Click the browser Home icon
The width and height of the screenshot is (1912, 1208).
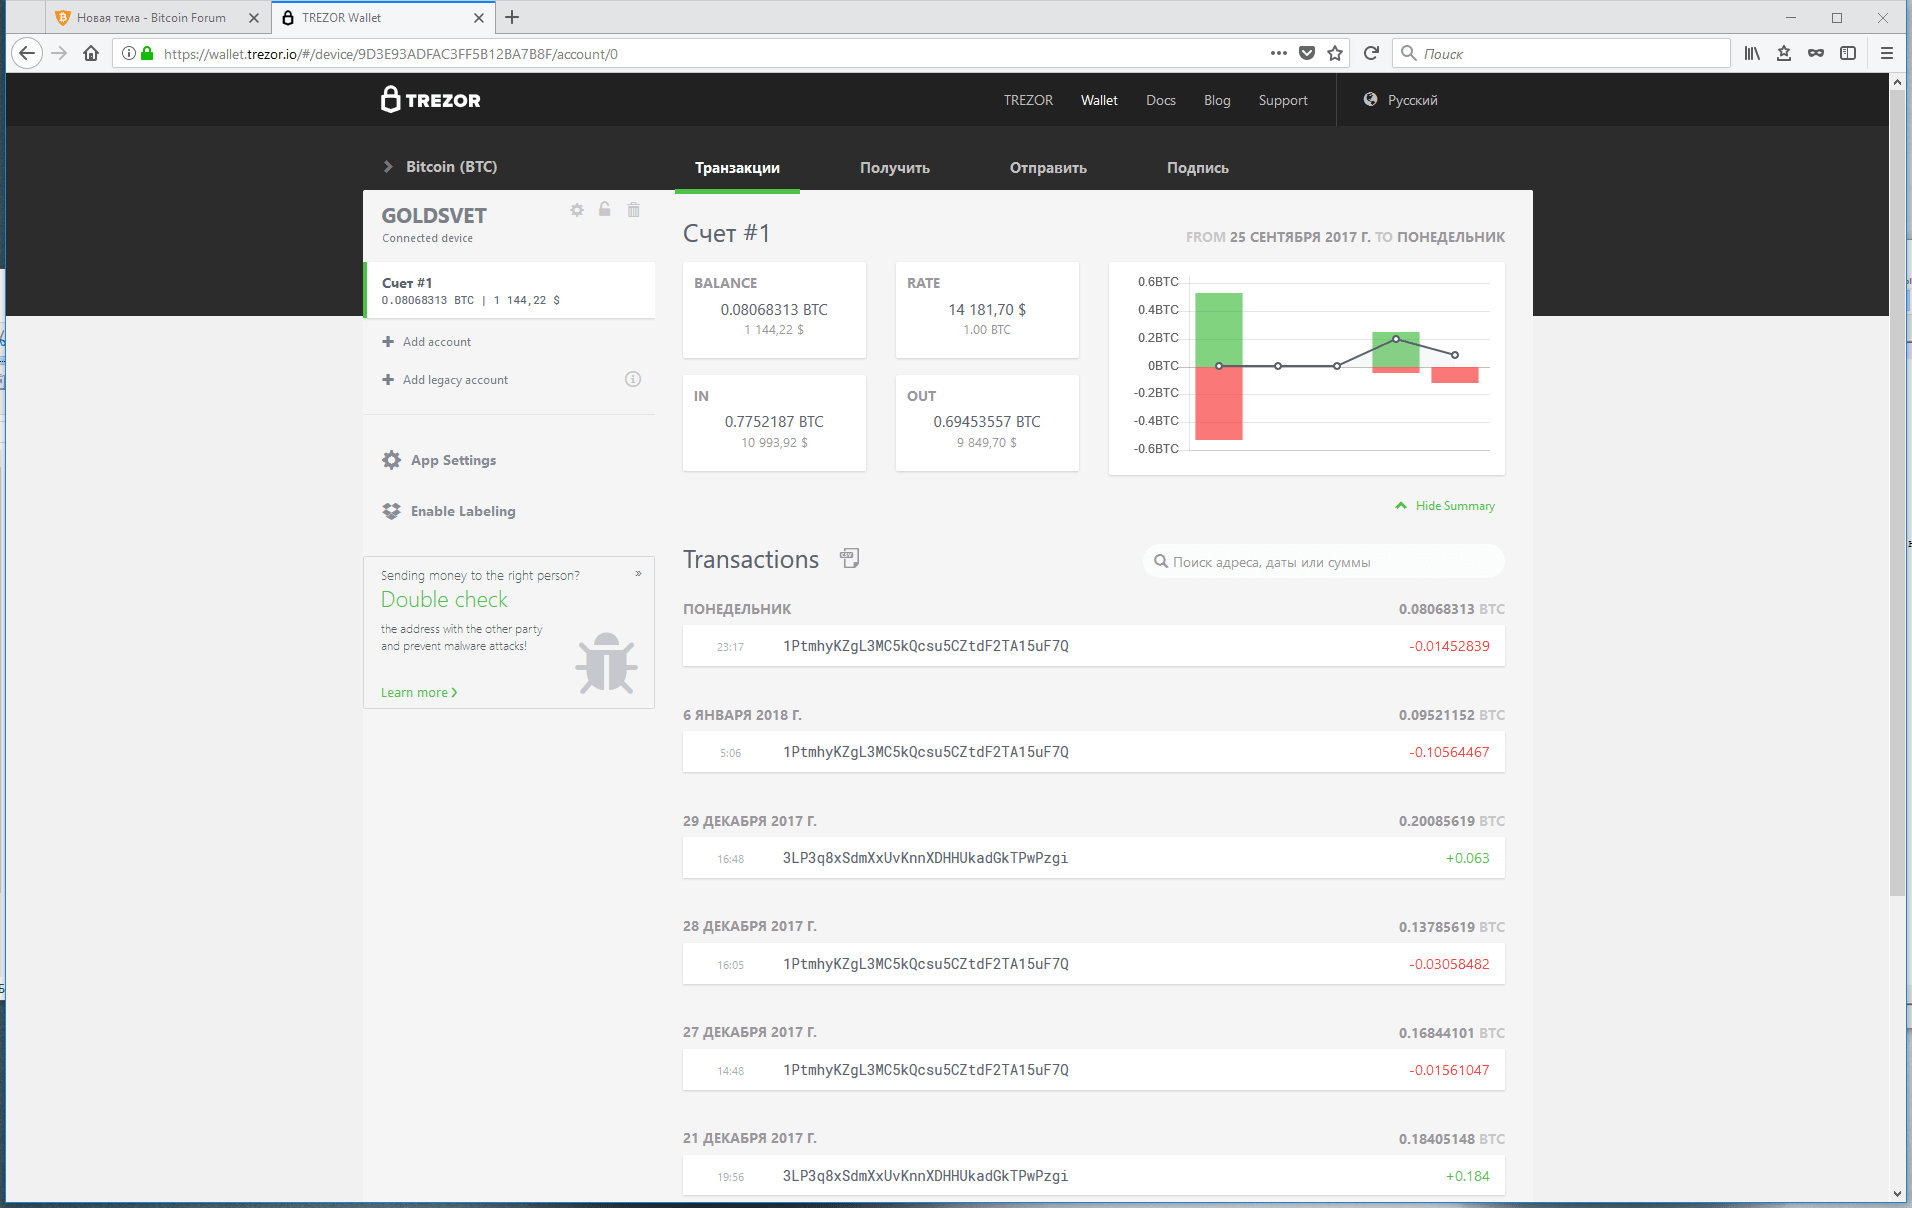pos(91,53)
